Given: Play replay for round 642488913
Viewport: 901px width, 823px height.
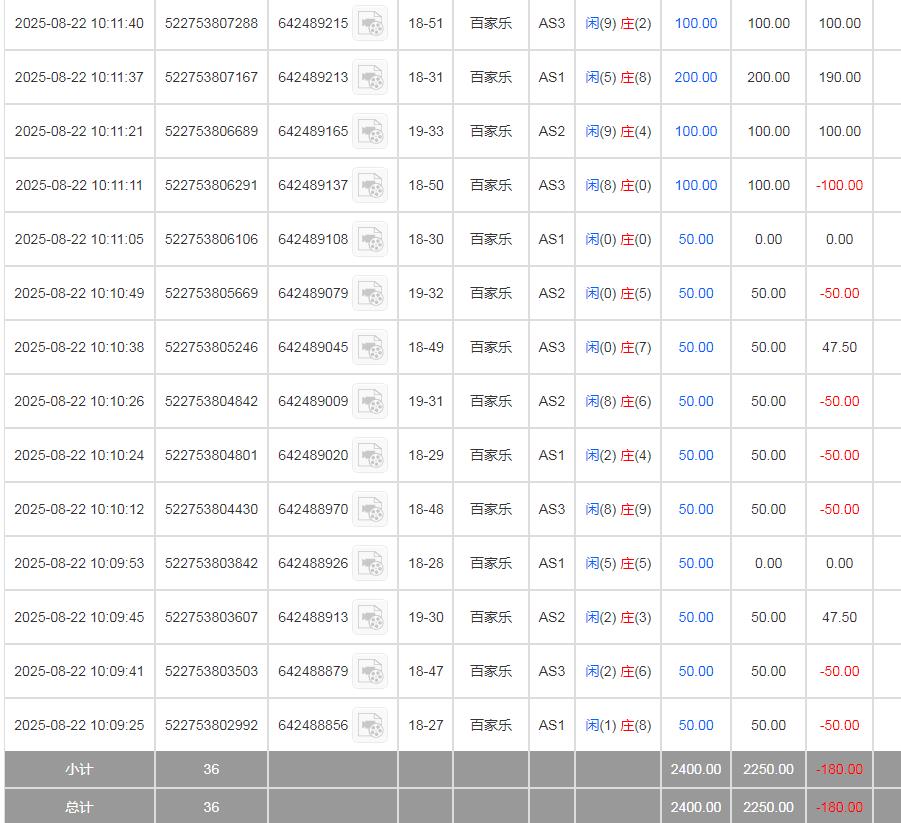Looking at the screenshot, I should (371, 617).
